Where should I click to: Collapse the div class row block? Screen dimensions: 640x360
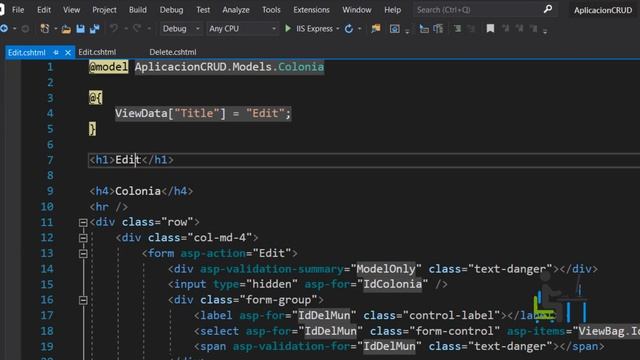tap(83, 222)
